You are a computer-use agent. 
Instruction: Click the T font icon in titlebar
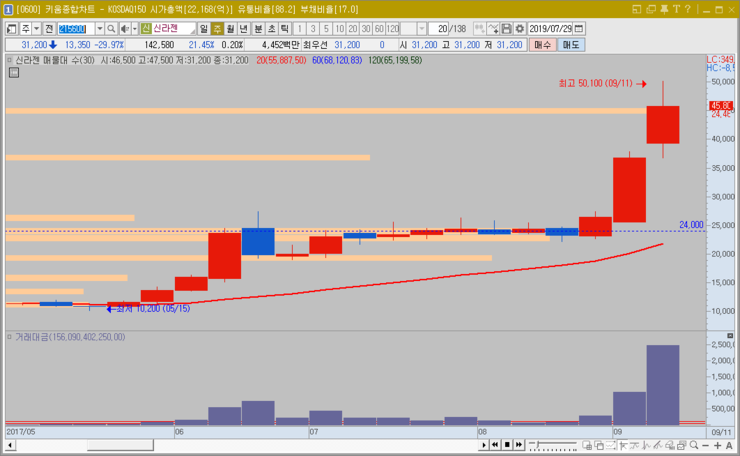676,9
